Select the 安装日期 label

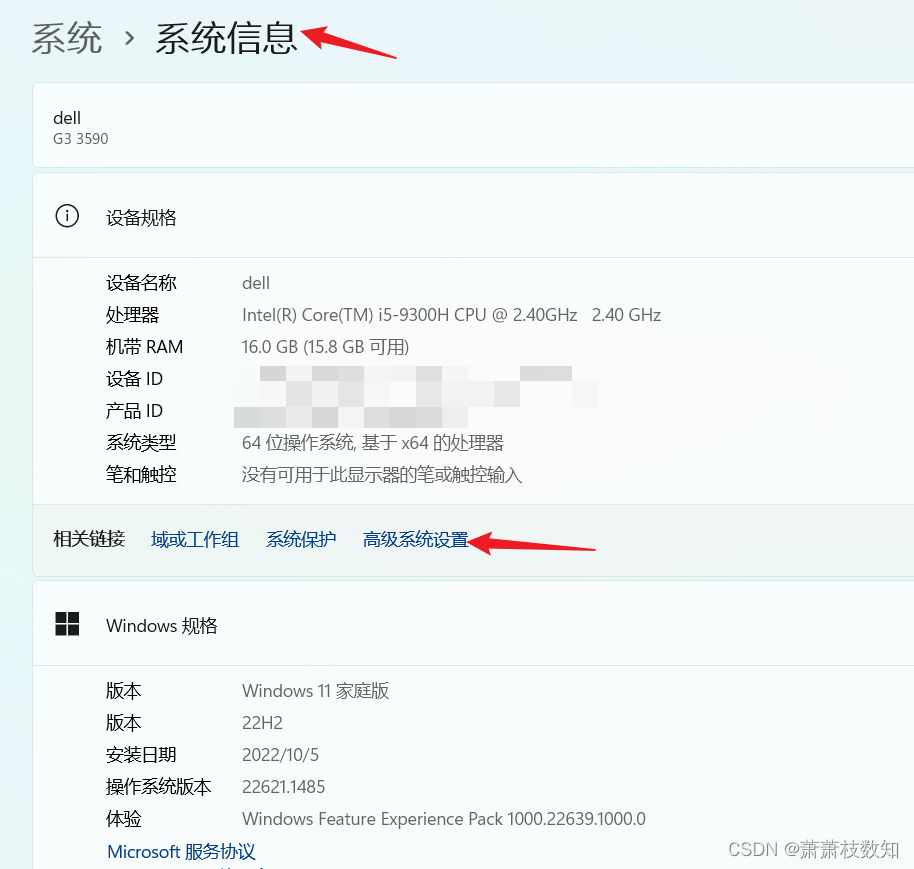point(141,755)
